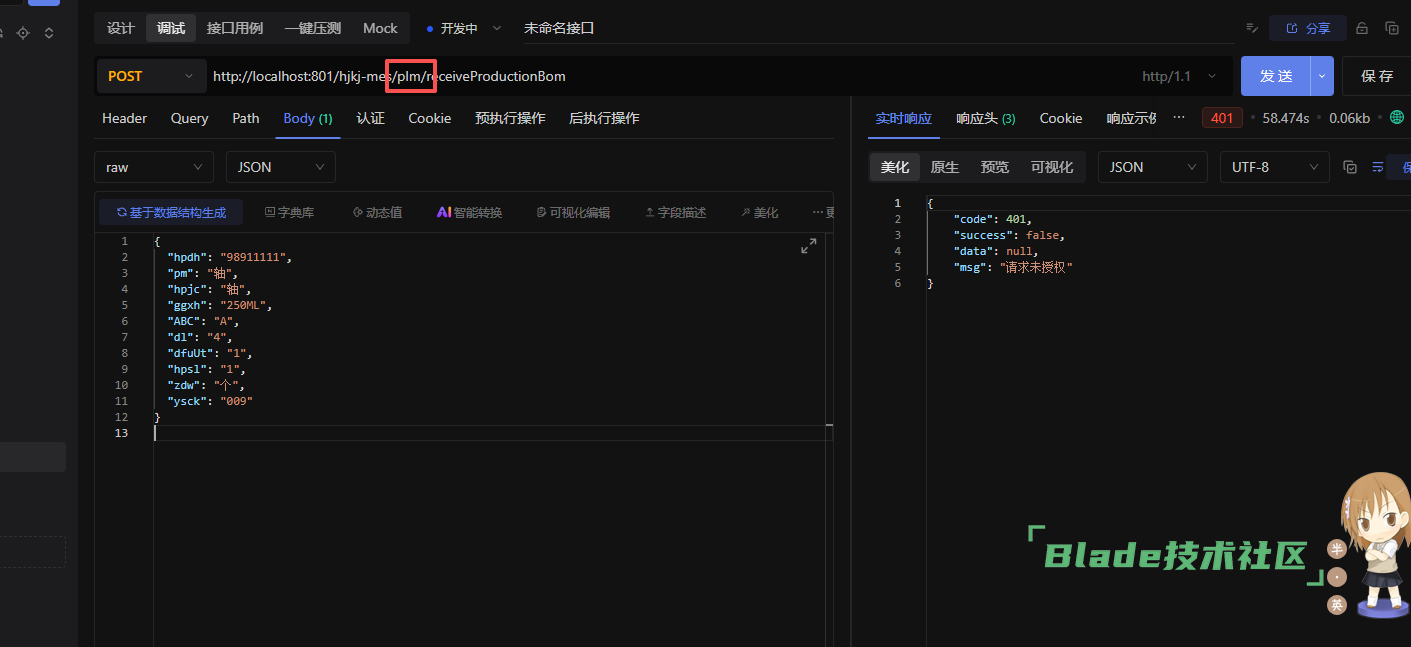Toggle word wrap icon in the response toolbar
Screen dimensions: 1411x647
click(1378, 167)
